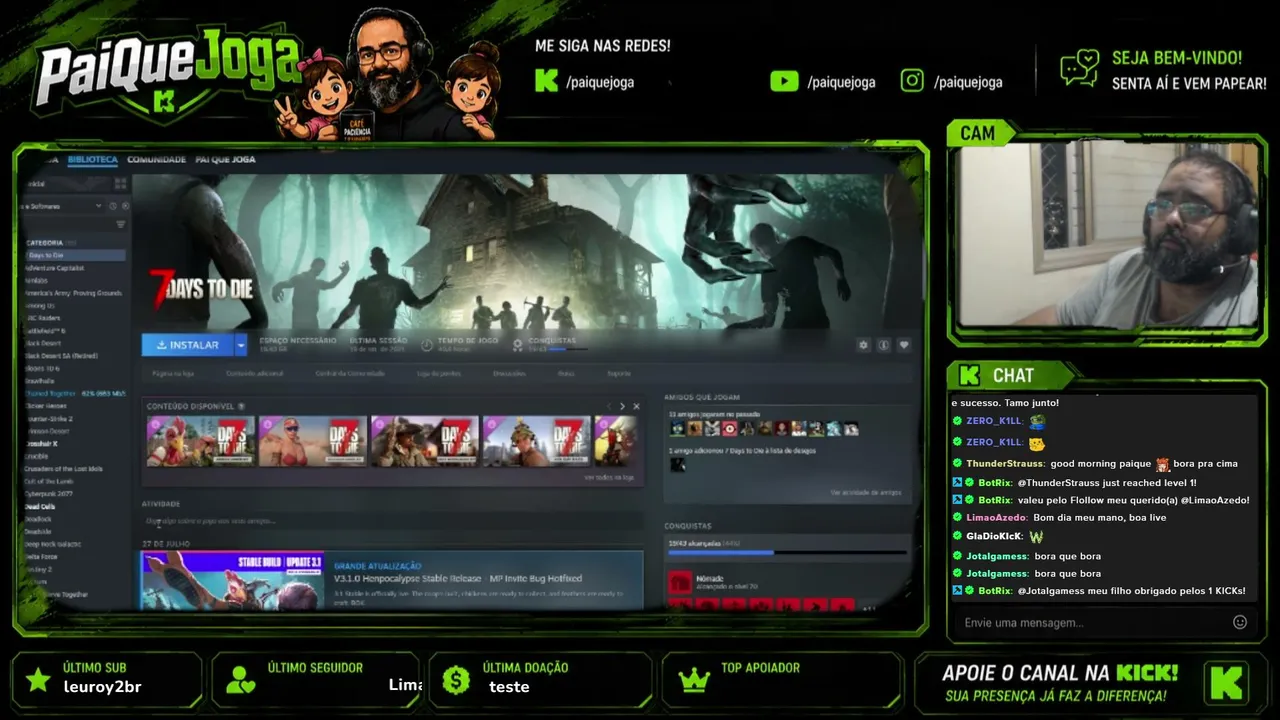Viewport: 1280px width, 720px height.
Task: Click the YouTube icon in header
Action: click(784, 81)
